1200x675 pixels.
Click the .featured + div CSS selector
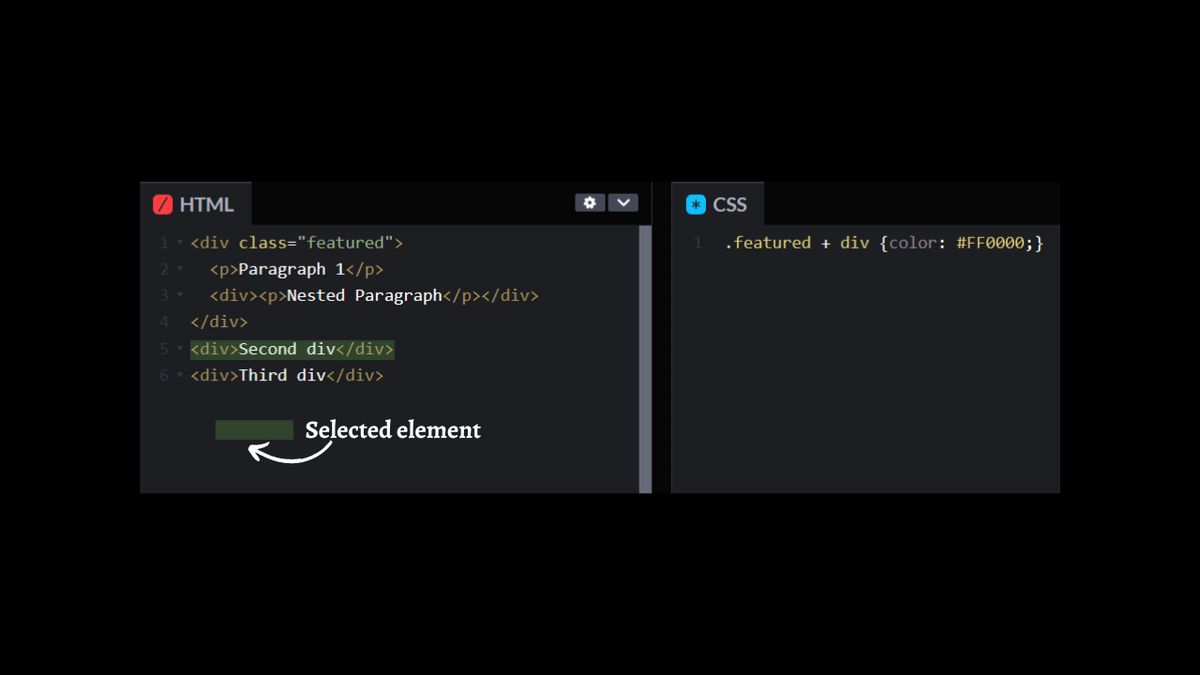(x=796, y=243)
